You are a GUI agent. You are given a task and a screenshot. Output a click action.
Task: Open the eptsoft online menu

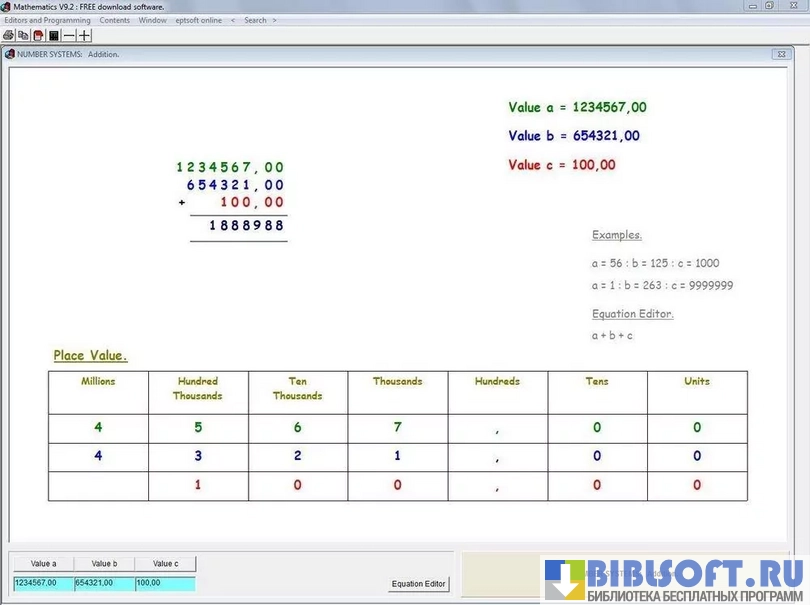pos(199,20)
